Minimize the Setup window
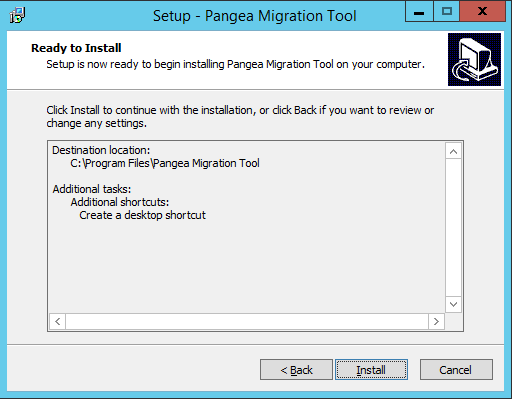The image size is (512, 399). pos(419,12)
